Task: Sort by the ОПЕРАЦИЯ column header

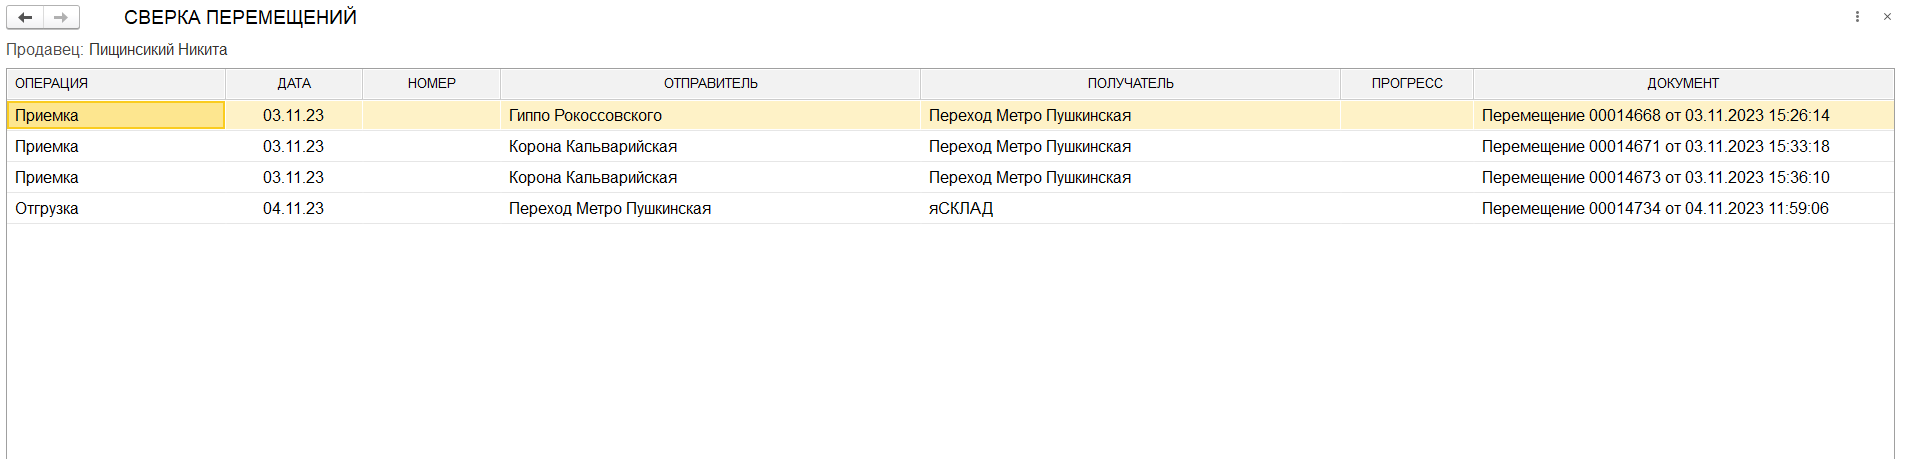Action: tap(52, 84)
